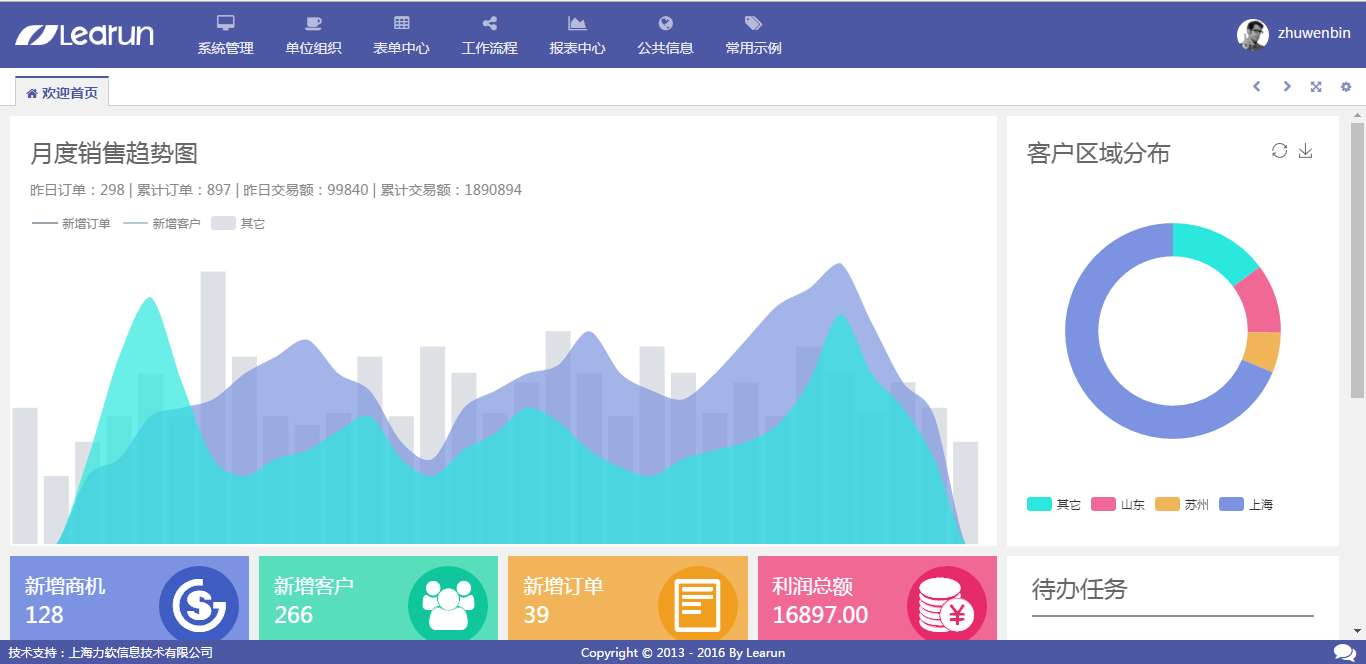1366x664 pixels.
Task: Click the 客户区域分布 panel title
Action: pos(1098,153)
